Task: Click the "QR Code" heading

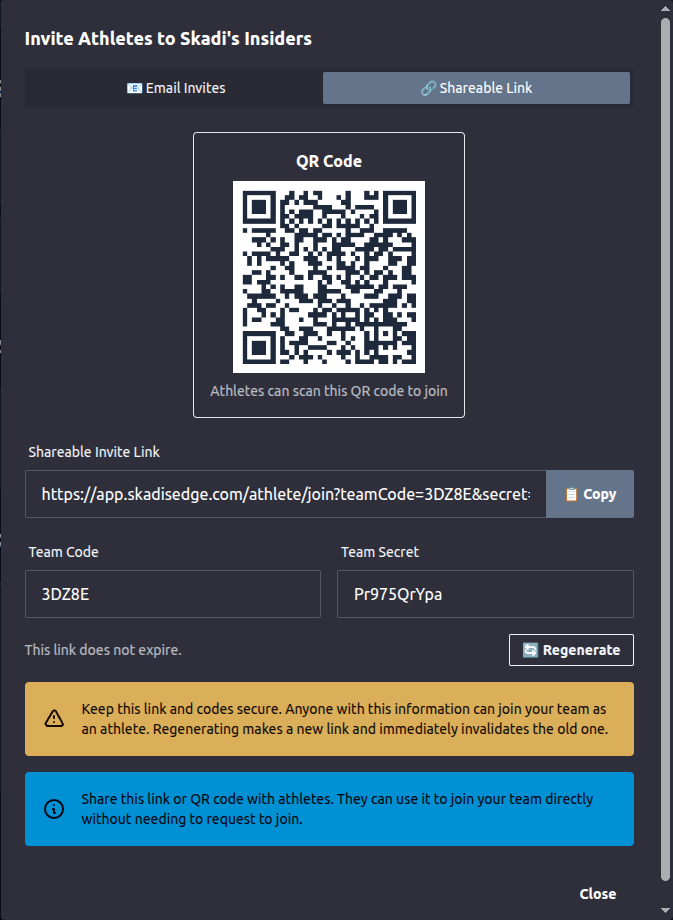Action: pyautogui.click(x=329, y=161)
